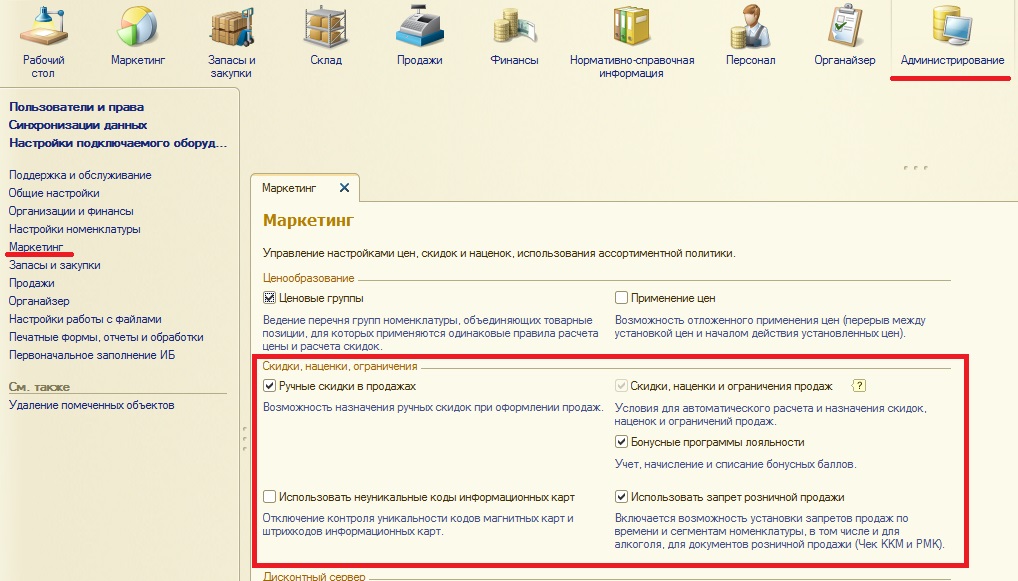Image resolution: width=1018 pixels, height=581 pixels.
Task: Go to Настройки номенклатуры in sidebar
Action: click(74, 229)
